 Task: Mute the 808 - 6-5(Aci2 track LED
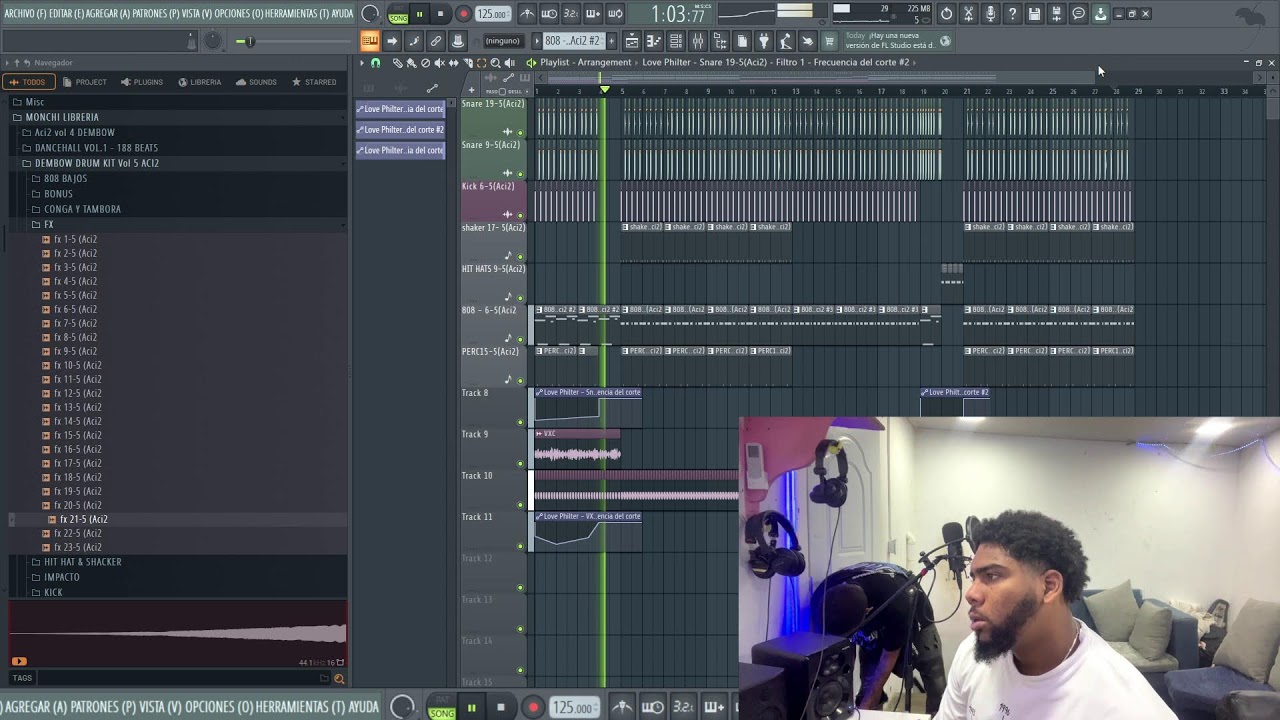[520, 339]
